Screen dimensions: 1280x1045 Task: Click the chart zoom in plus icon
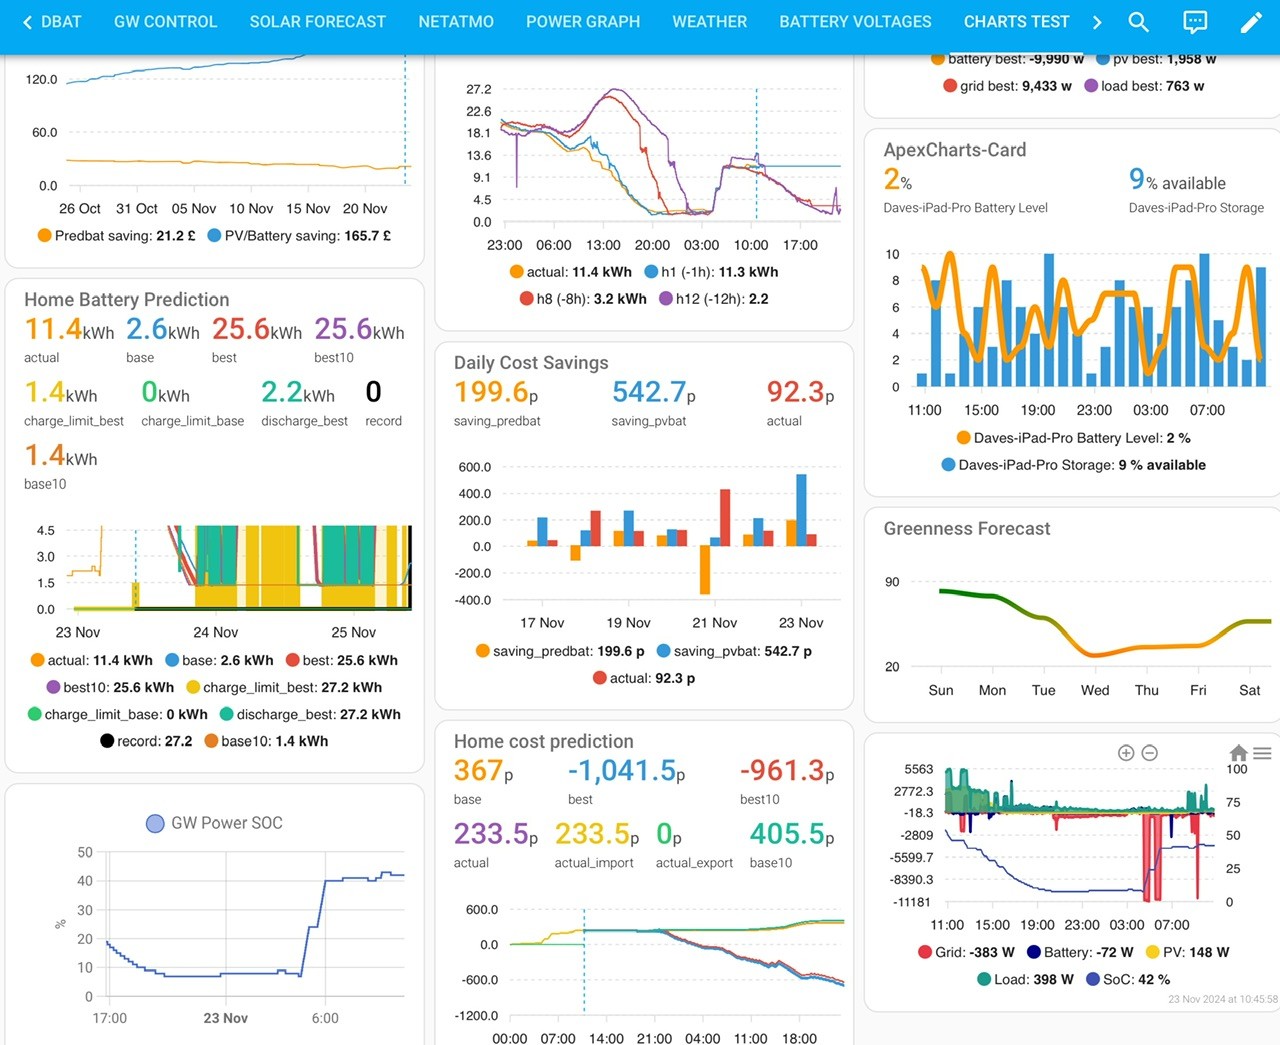[x=1126, y=753]
